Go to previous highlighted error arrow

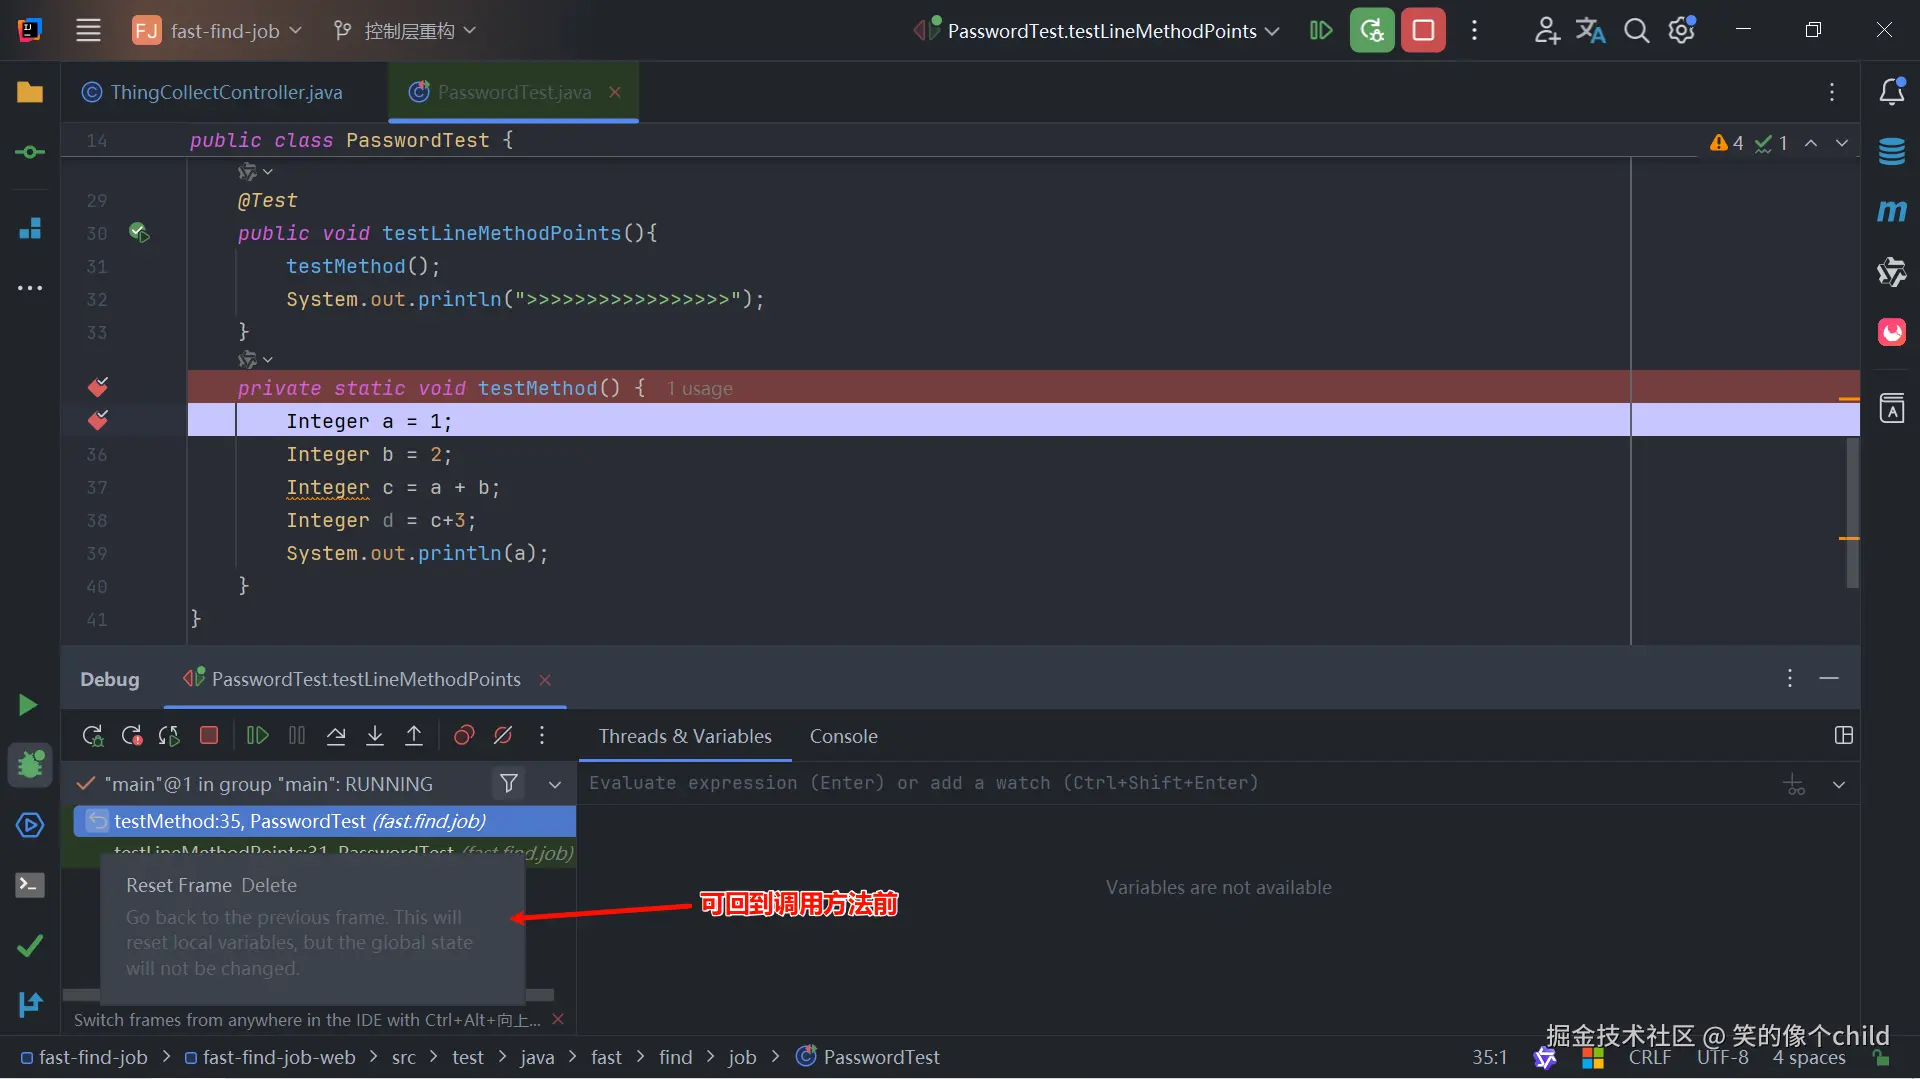1811,143
